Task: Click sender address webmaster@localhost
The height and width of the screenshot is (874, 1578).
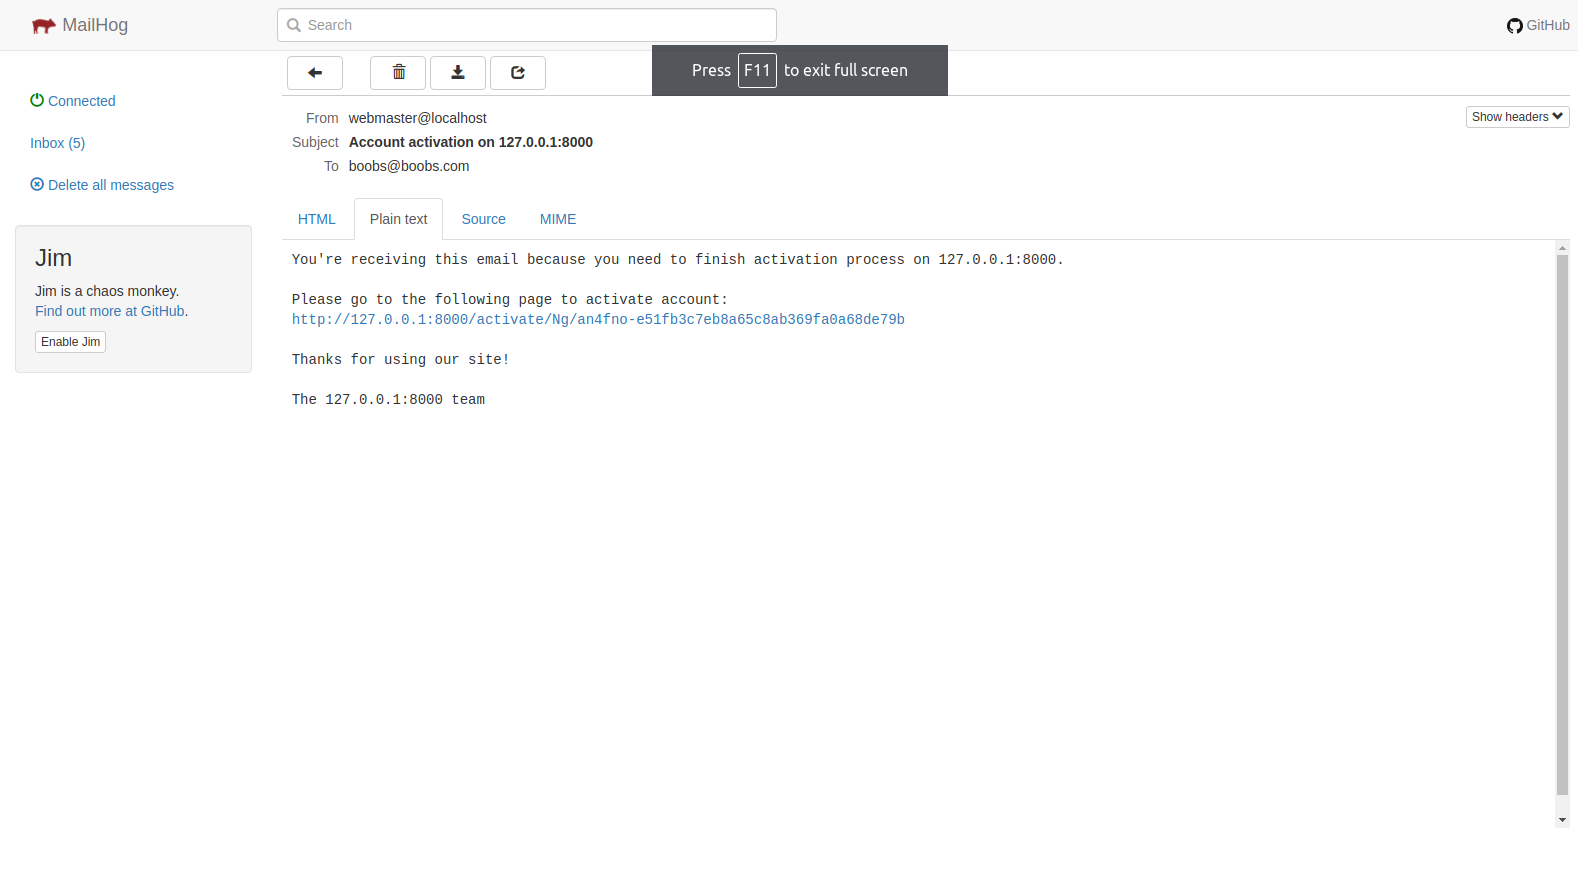Action: (x=418, y=118)
